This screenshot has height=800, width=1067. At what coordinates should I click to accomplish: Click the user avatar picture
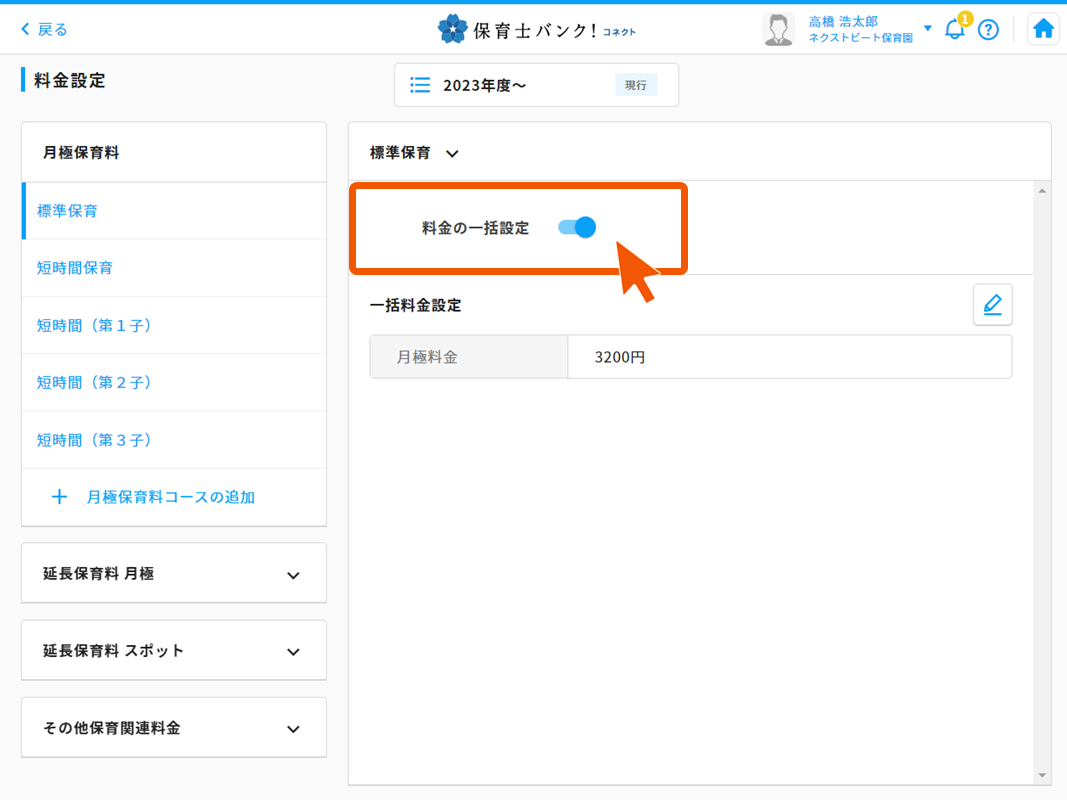778,29
